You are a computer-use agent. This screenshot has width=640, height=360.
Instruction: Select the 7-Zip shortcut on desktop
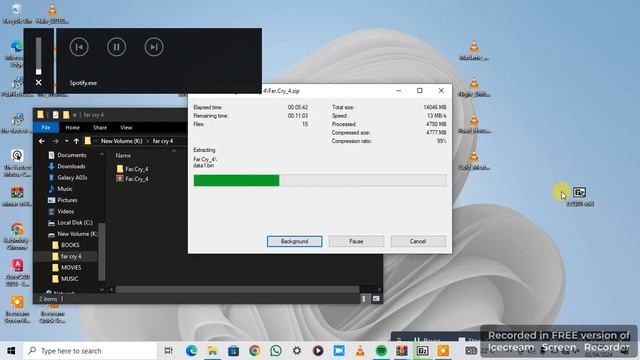(x=580, y=196)
